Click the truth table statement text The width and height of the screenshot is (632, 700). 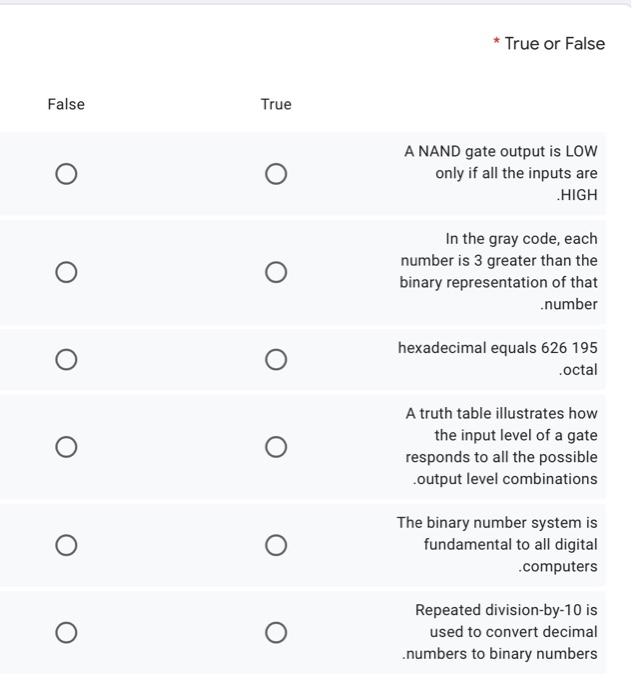[x=502, y=446]
